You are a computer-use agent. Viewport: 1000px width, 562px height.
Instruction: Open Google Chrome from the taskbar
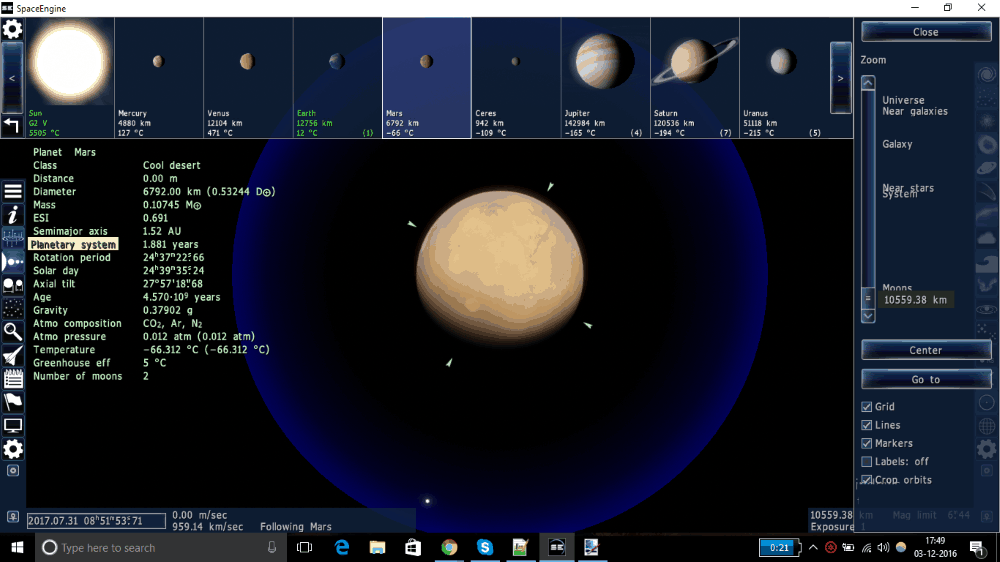point(449,547)
